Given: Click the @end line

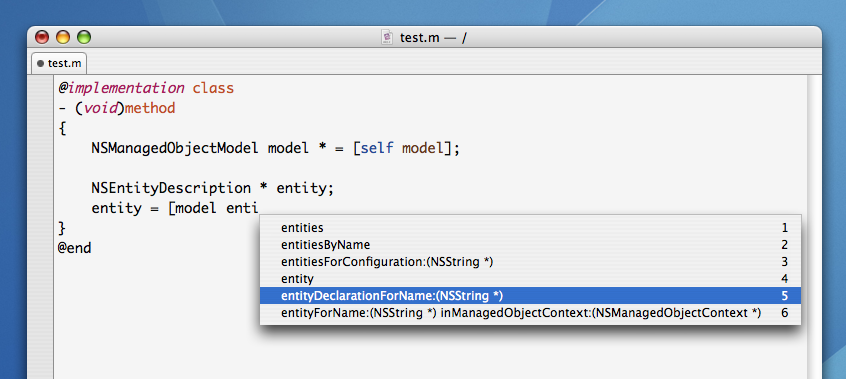Looking at the screenshot, I should (75, 248).
